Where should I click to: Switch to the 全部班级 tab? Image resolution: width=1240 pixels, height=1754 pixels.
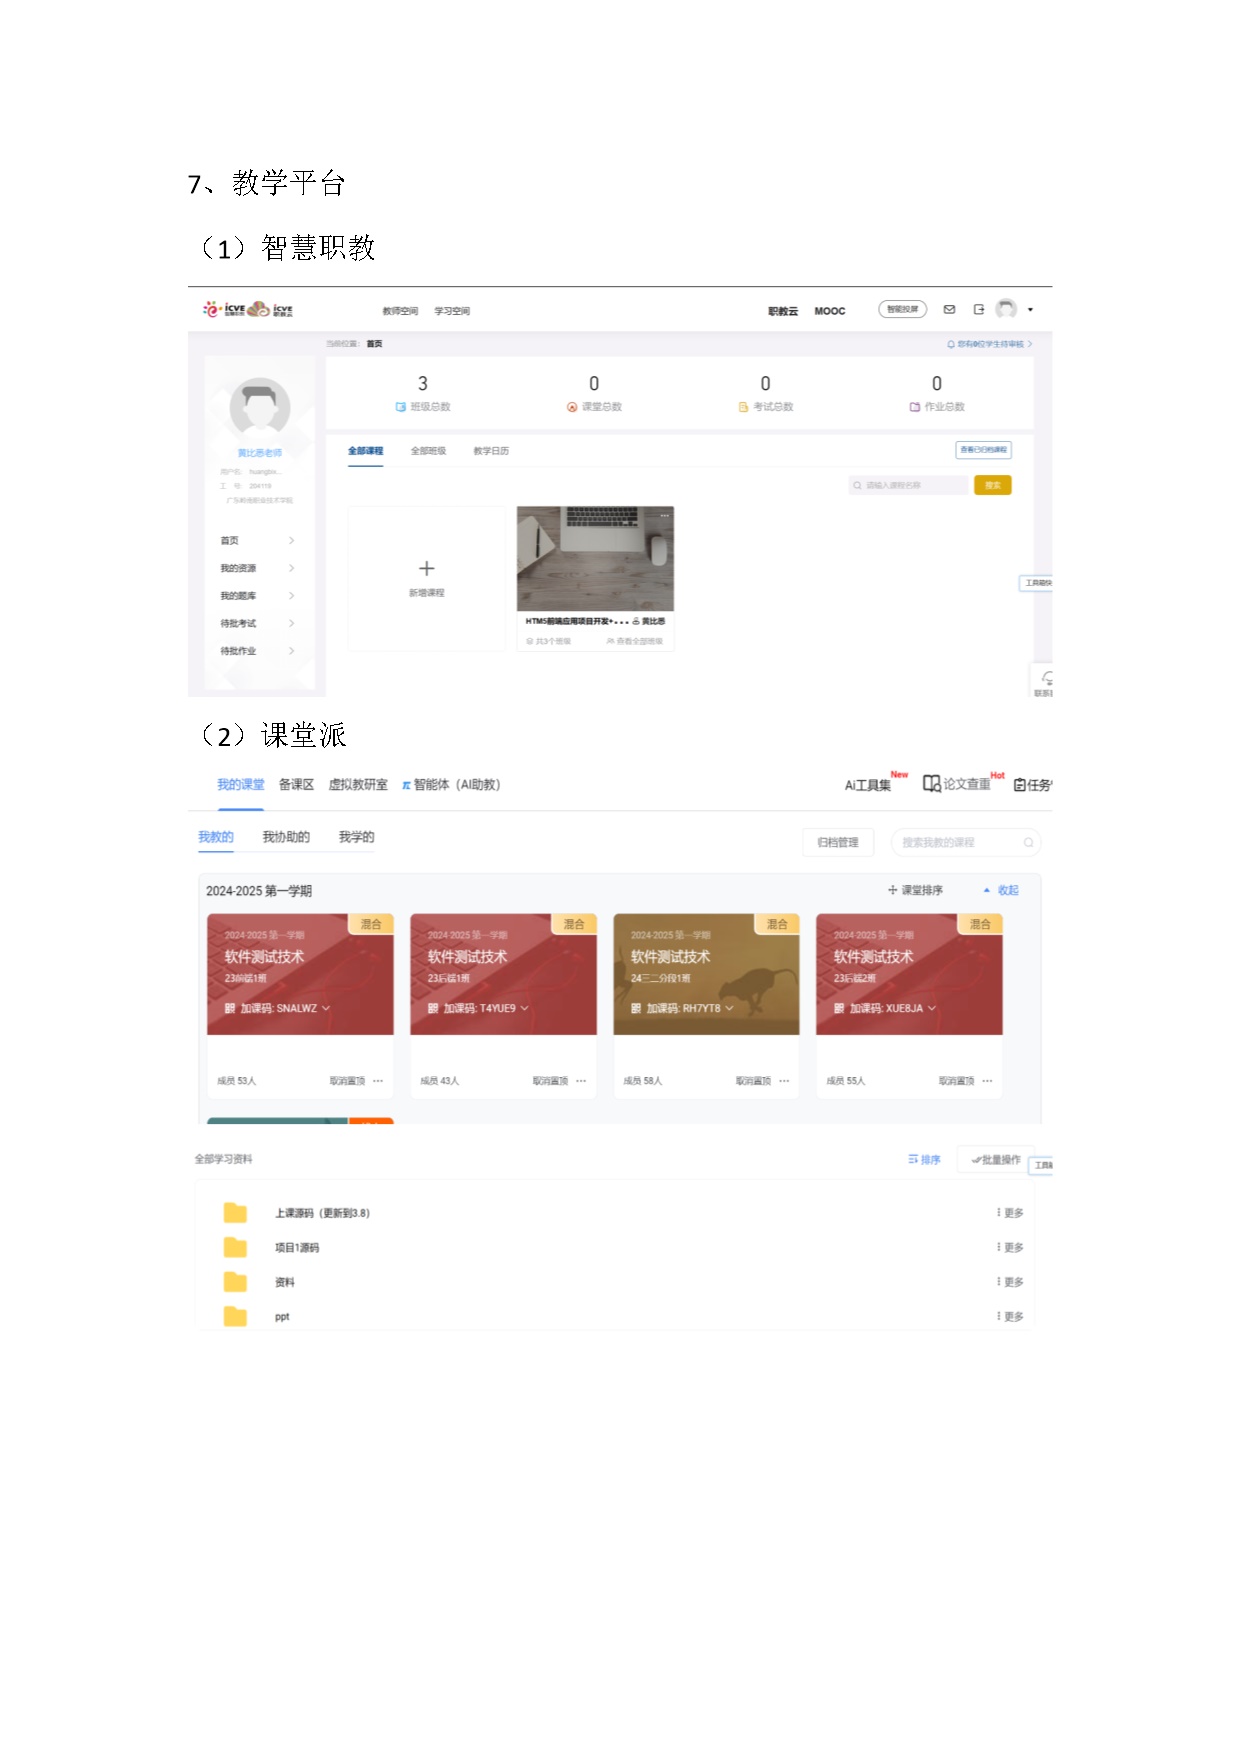[x=428, y=451]
